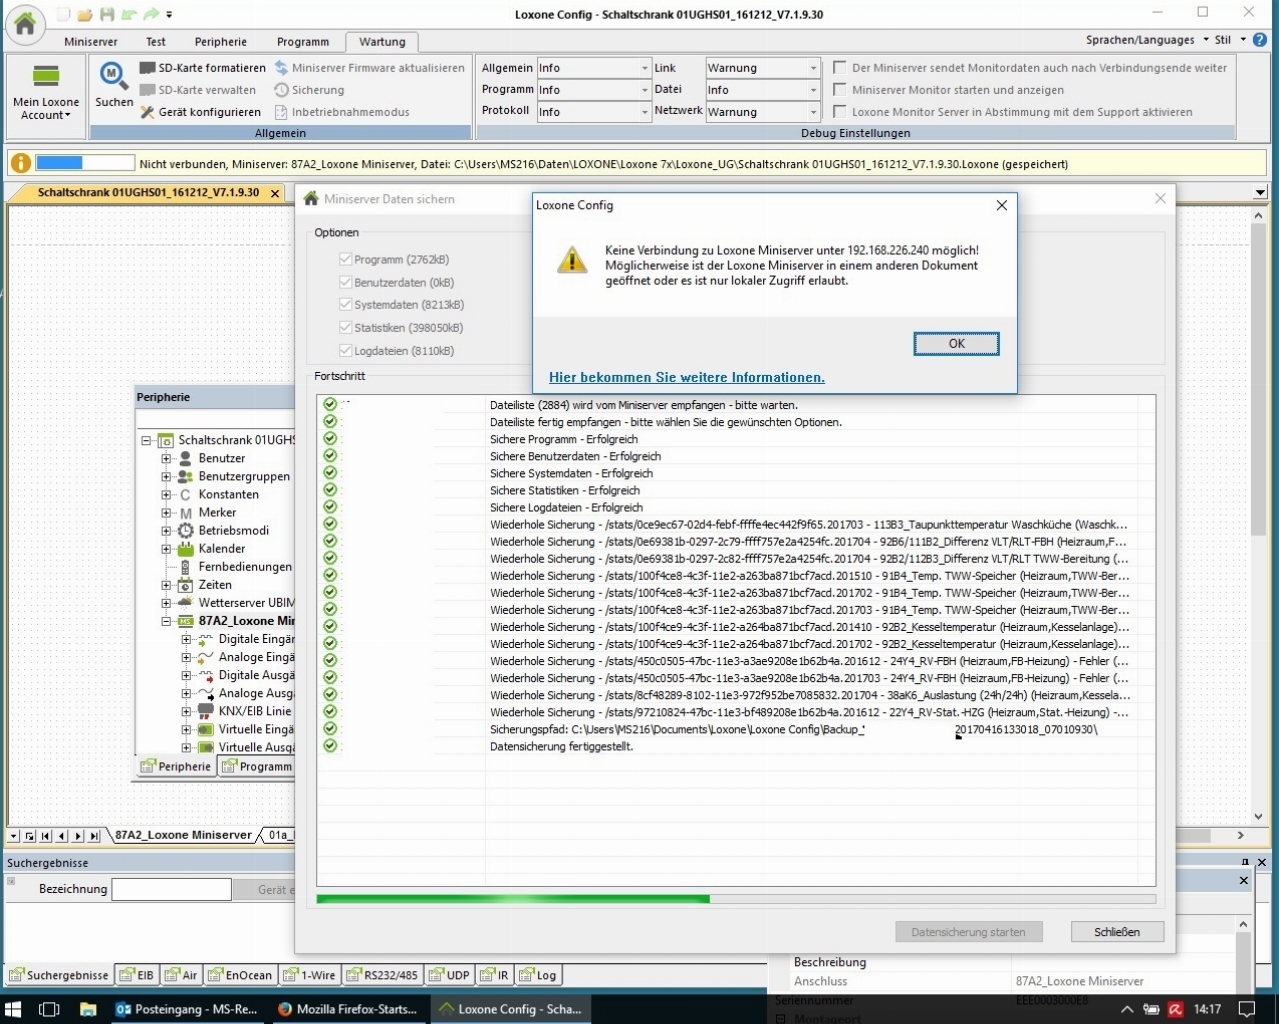Viewport: 1279px width, 1024px height.
Task: Switch to Mozilla Firefox in the taskbar
Action: [348, 1009]
